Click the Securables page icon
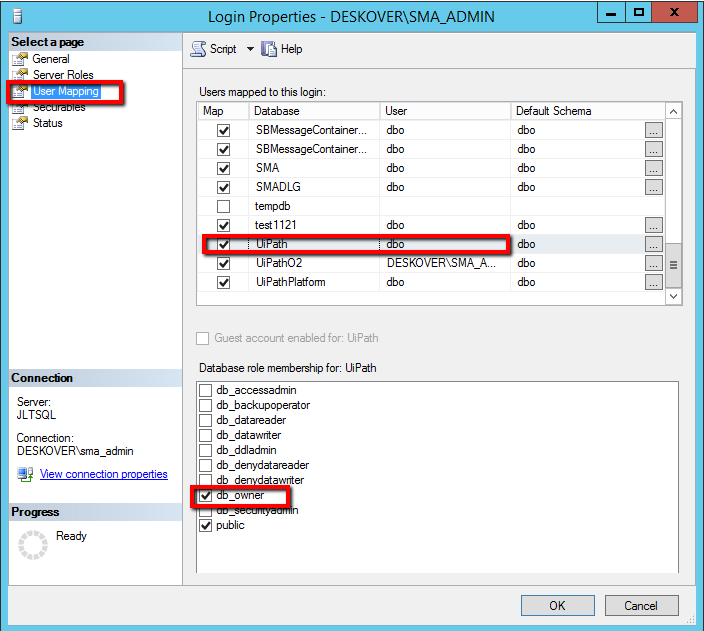704x631 pixels. (20, 108)
